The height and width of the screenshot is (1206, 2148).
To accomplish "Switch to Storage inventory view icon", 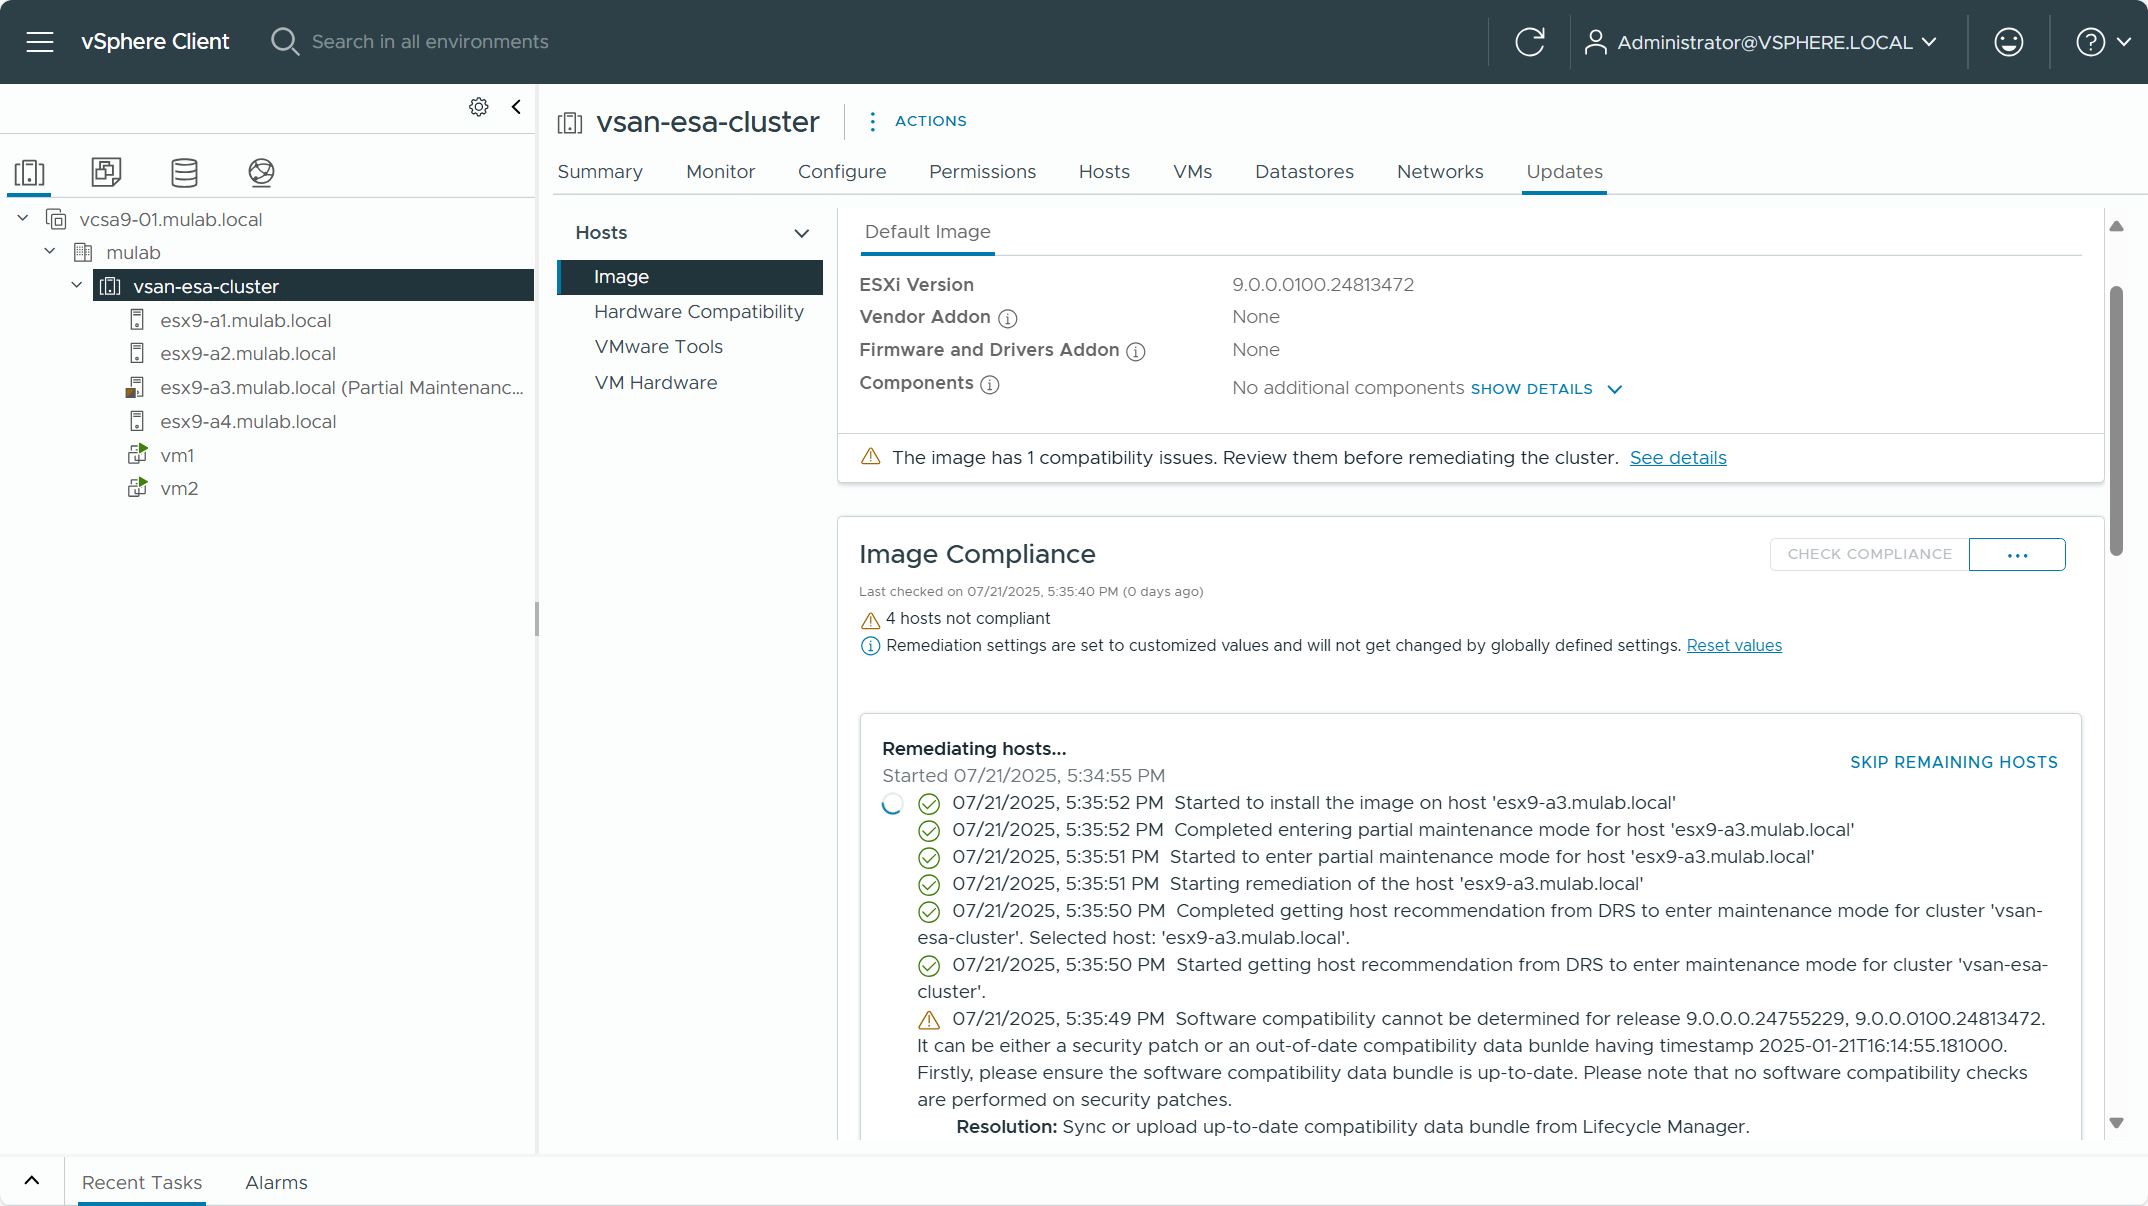I will (x=184, y=172).
